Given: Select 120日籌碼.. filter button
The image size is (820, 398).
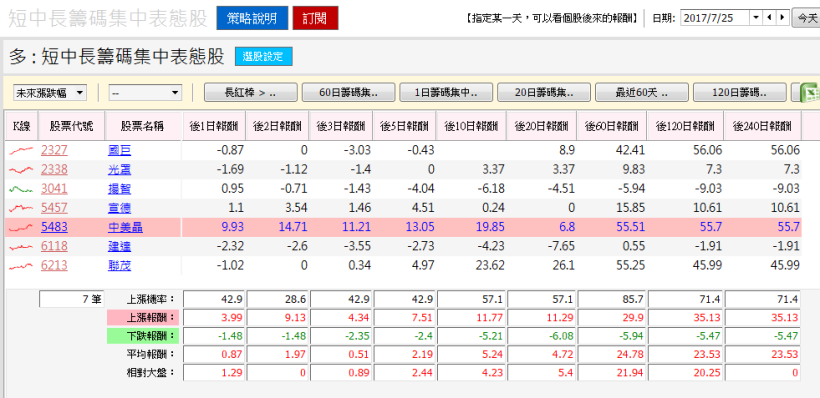Looking at the screenshot, I should [x=739, y=93].
